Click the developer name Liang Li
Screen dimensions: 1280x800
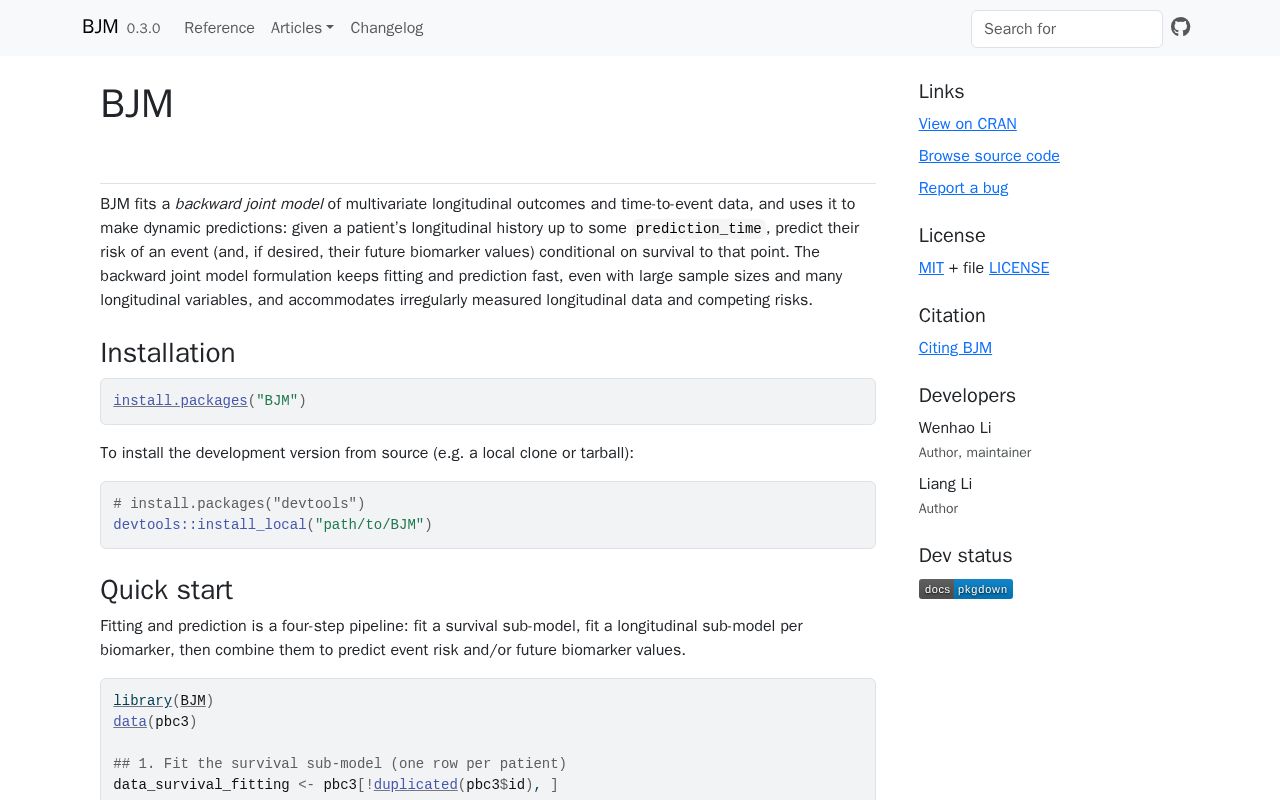point(945,484)
